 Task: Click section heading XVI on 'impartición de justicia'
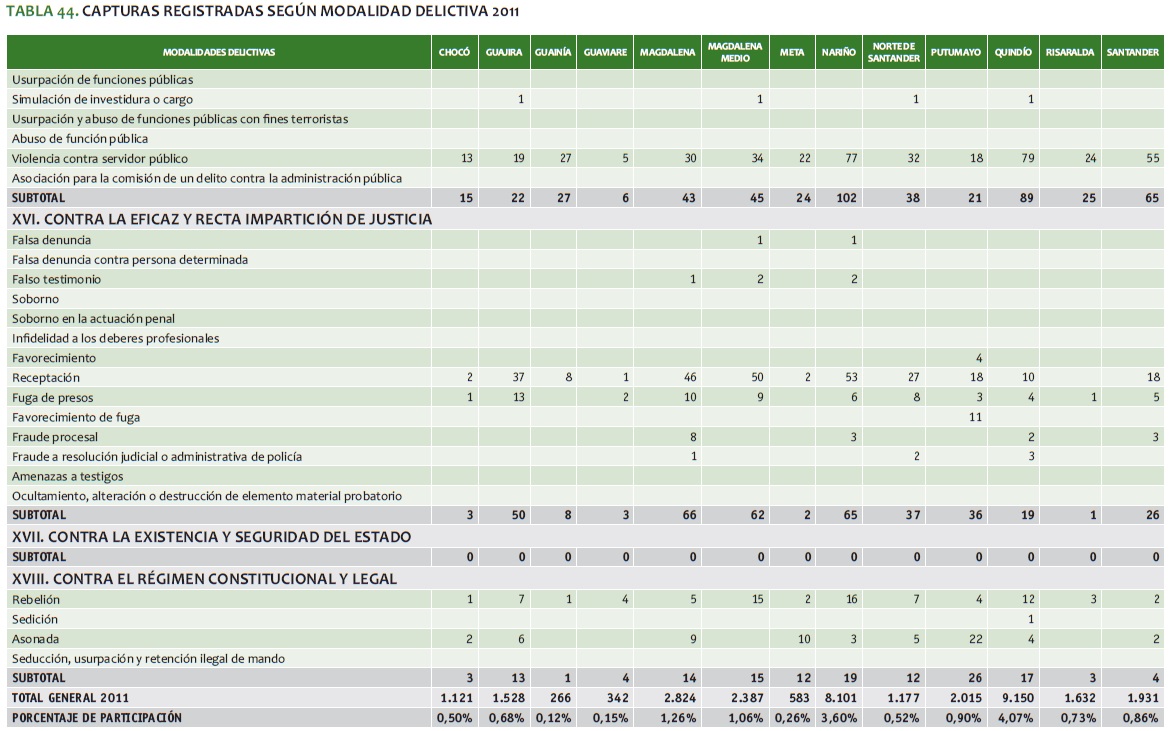pos(222,219)
